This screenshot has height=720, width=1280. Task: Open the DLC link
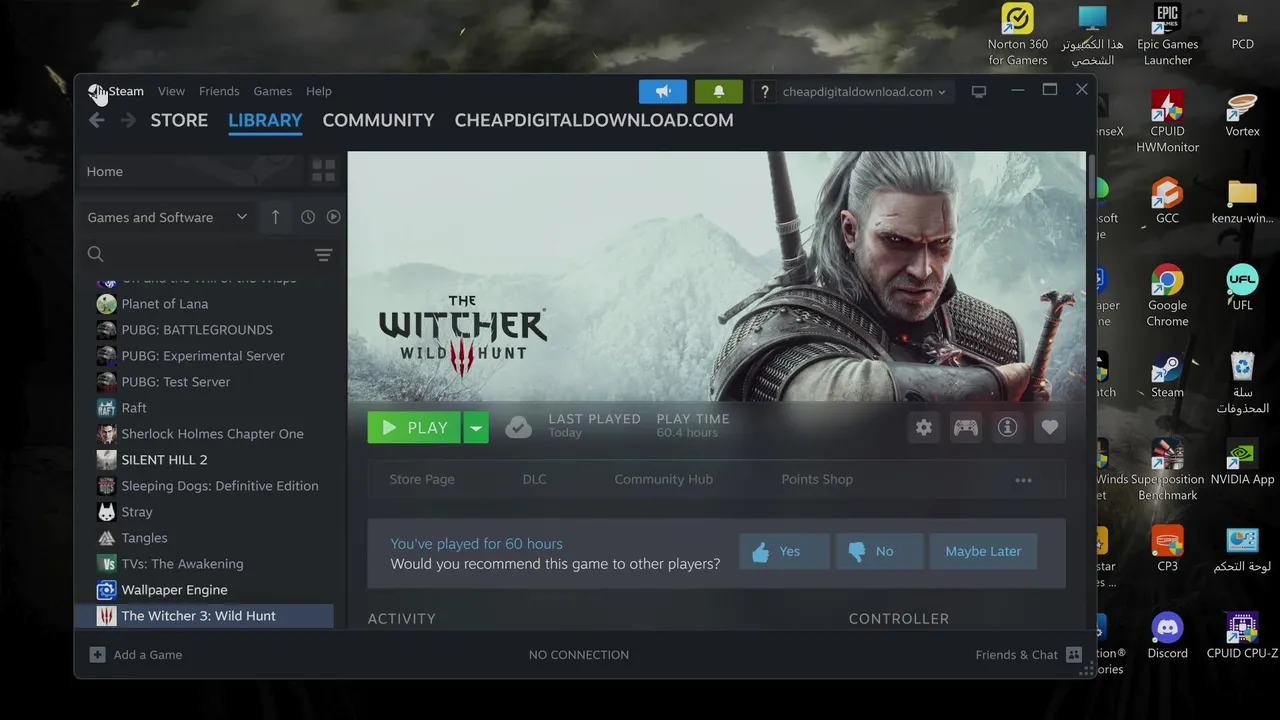pyautogui.click(x=534, y=479)
